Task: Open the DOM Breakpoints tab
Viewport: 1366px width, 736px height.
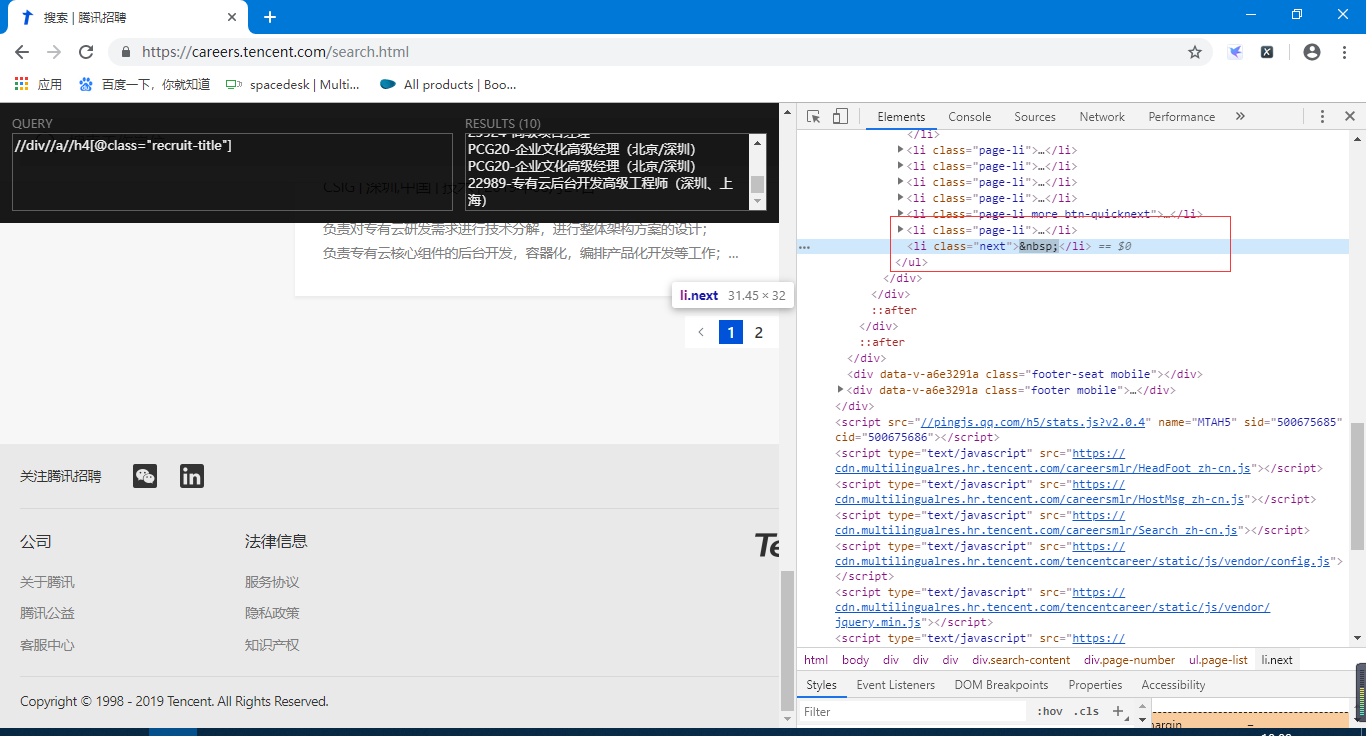Action: pos(1001,685)
